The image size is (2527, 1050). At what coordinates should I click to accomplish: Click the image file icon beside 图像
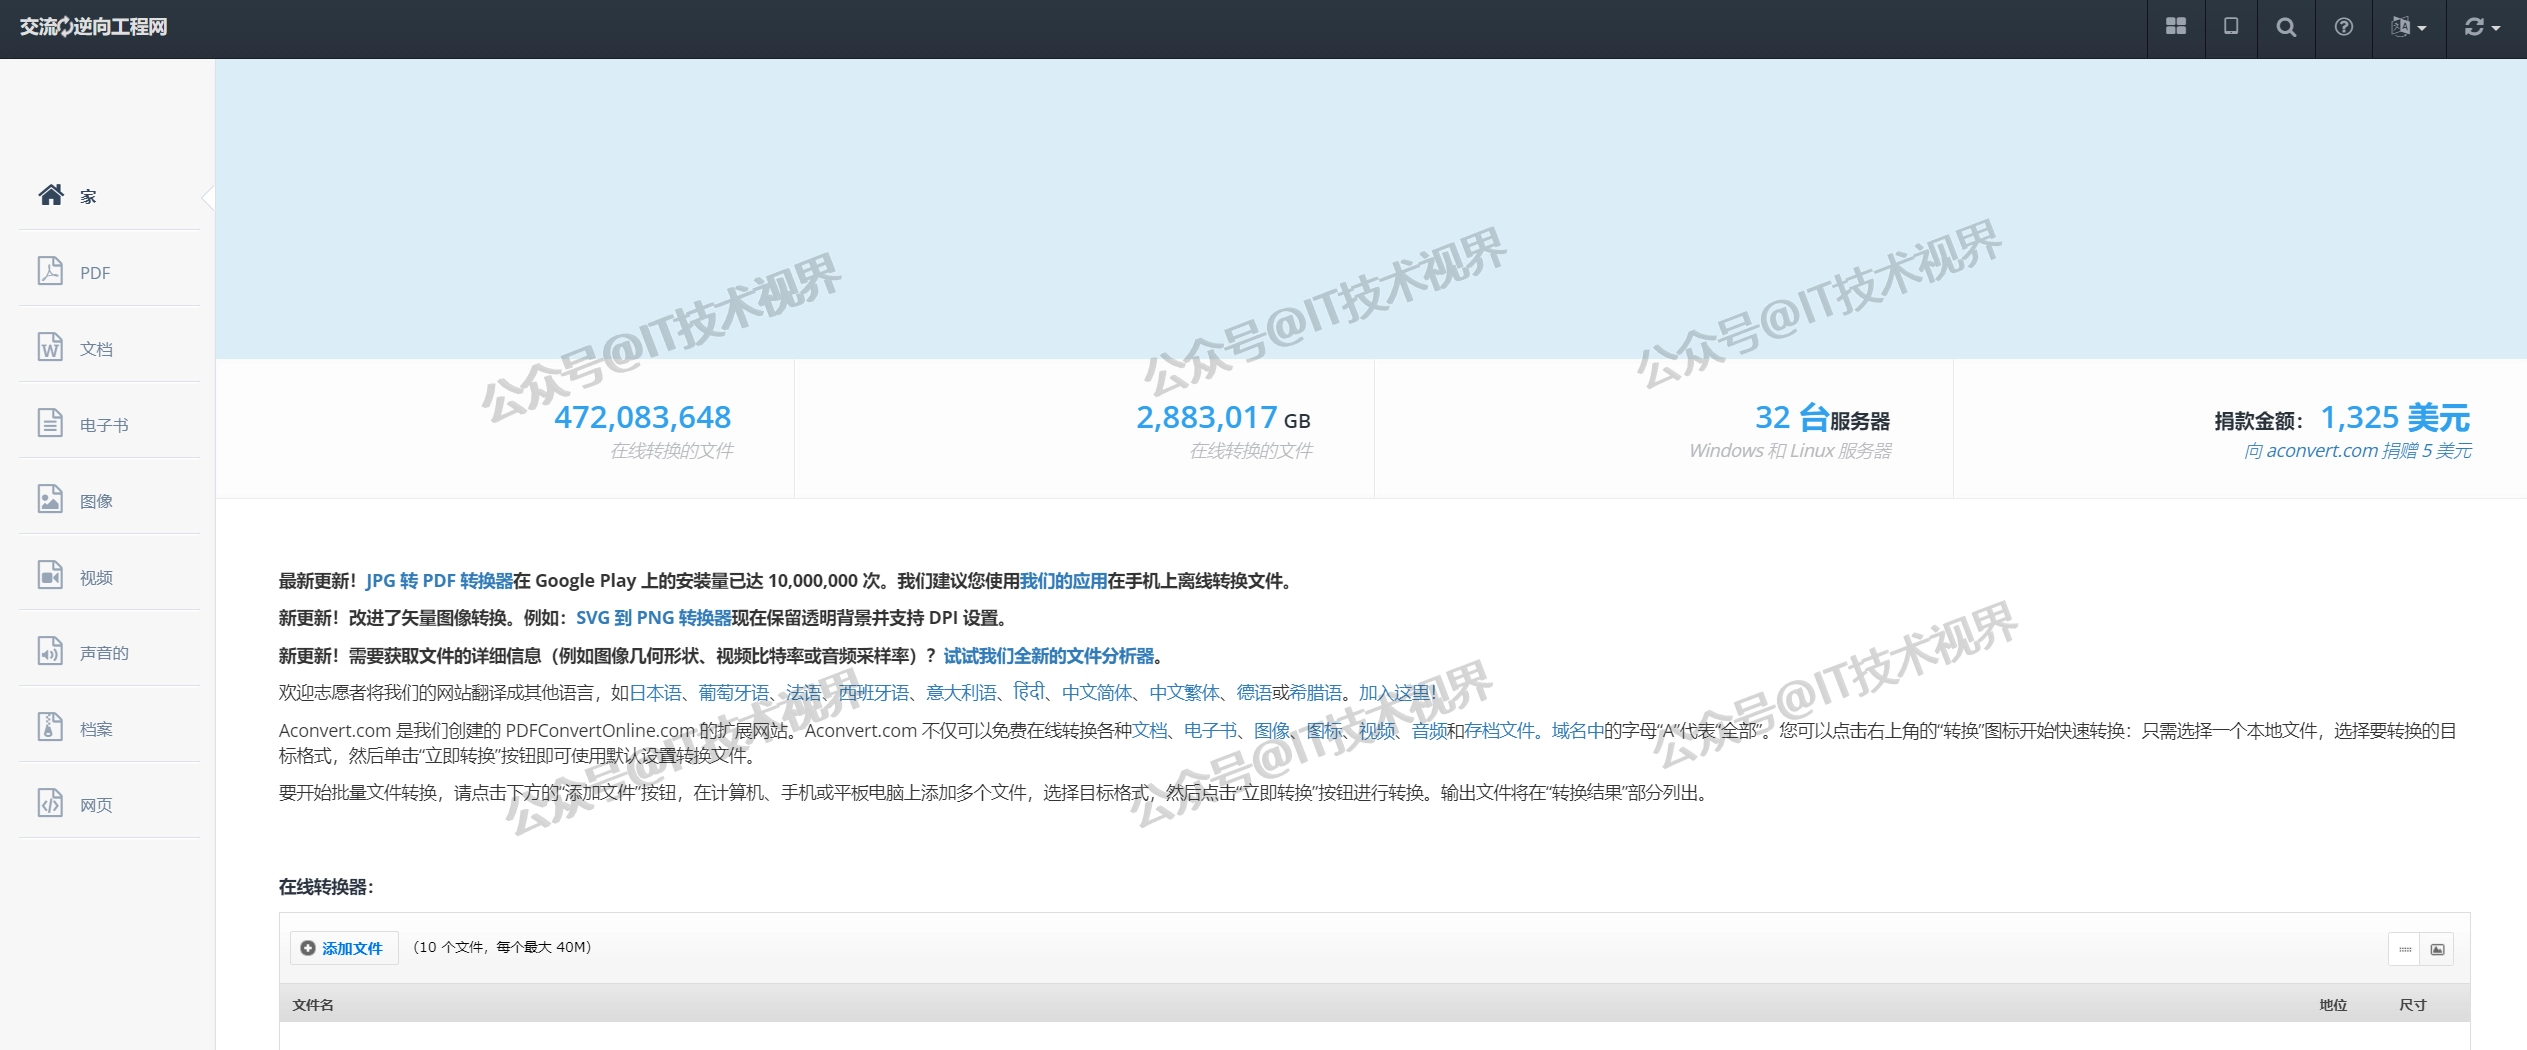(50, 498)
